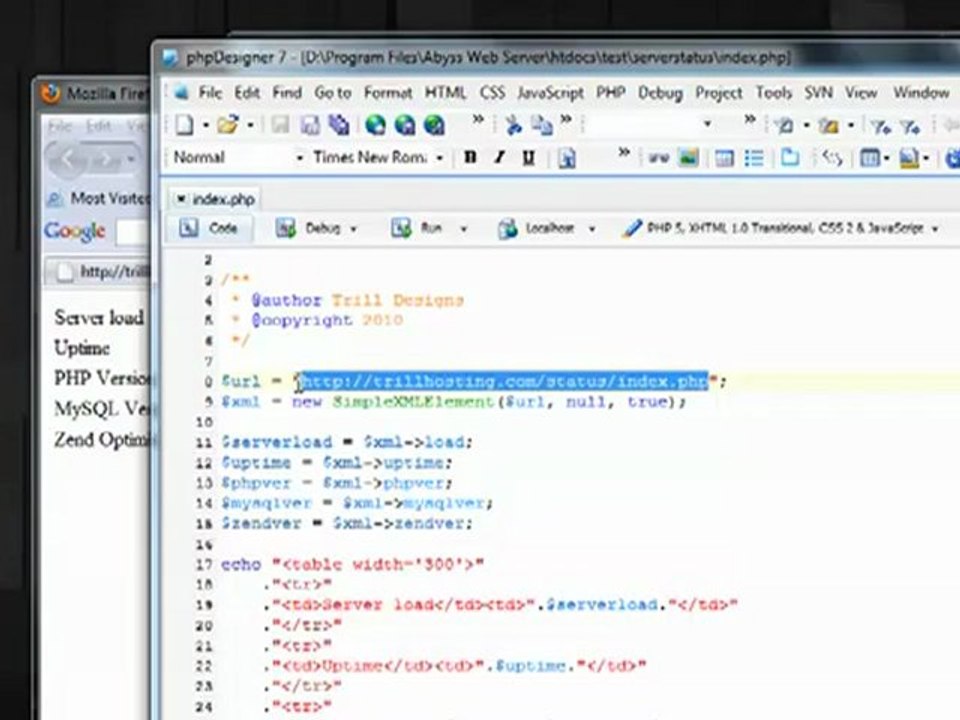Click the blue folder icon in formatting toolbar
This screenshot has height=720, width=960.
coord(790,157)
